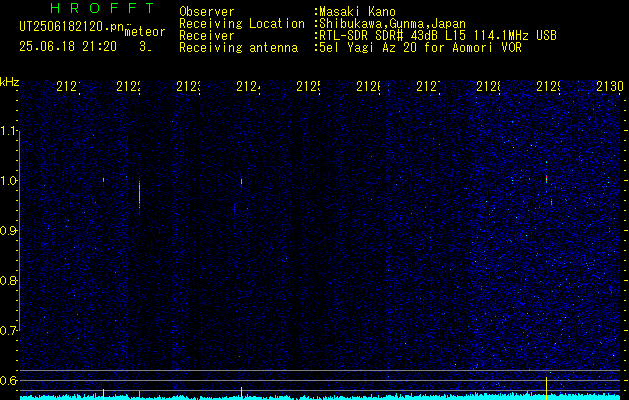629x400 pixels.
Task: Click the tall yellow tick near 2129 at bottom
Action: pyautogui.click(x=546, y=388)
